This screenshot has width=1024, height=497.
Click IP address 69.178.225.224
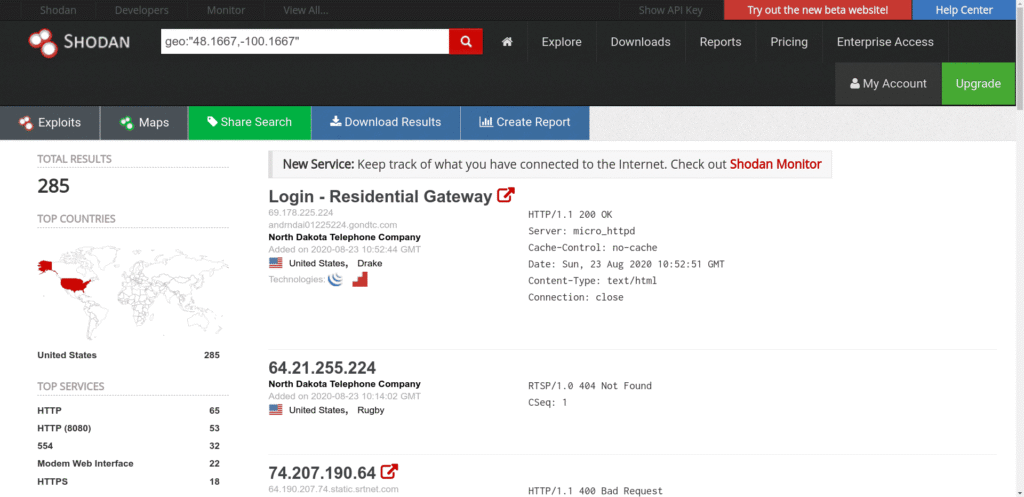tap(300, 213)
